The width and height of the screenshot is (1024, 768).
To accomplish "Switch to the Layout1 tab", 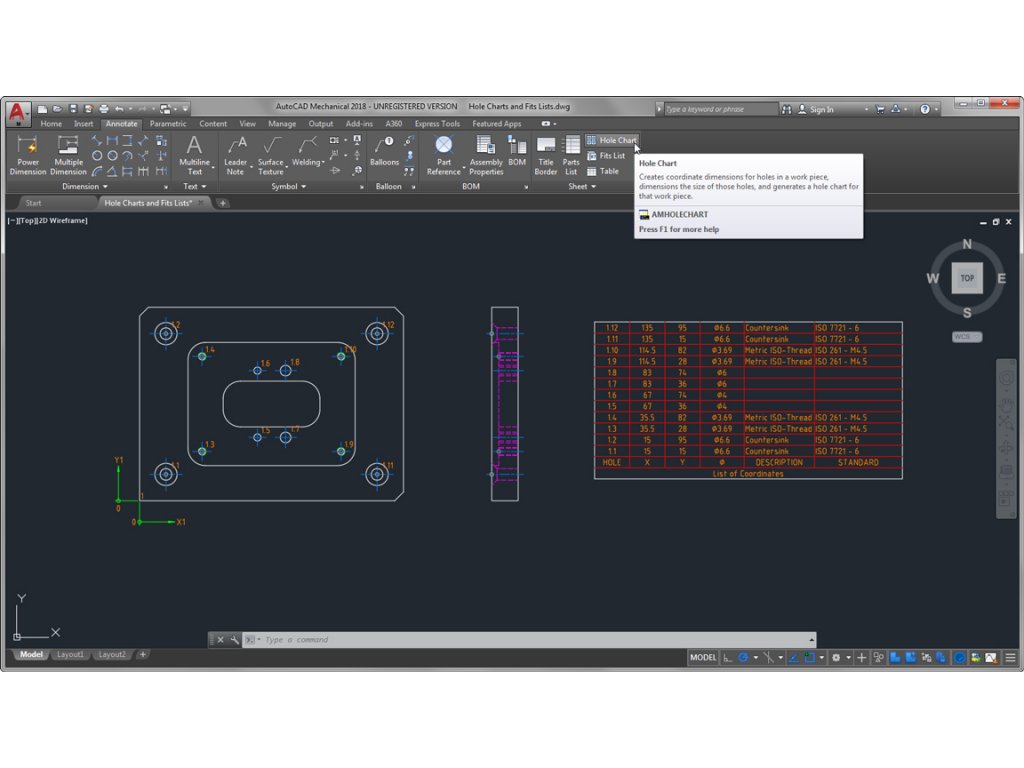I will point(70,654).
